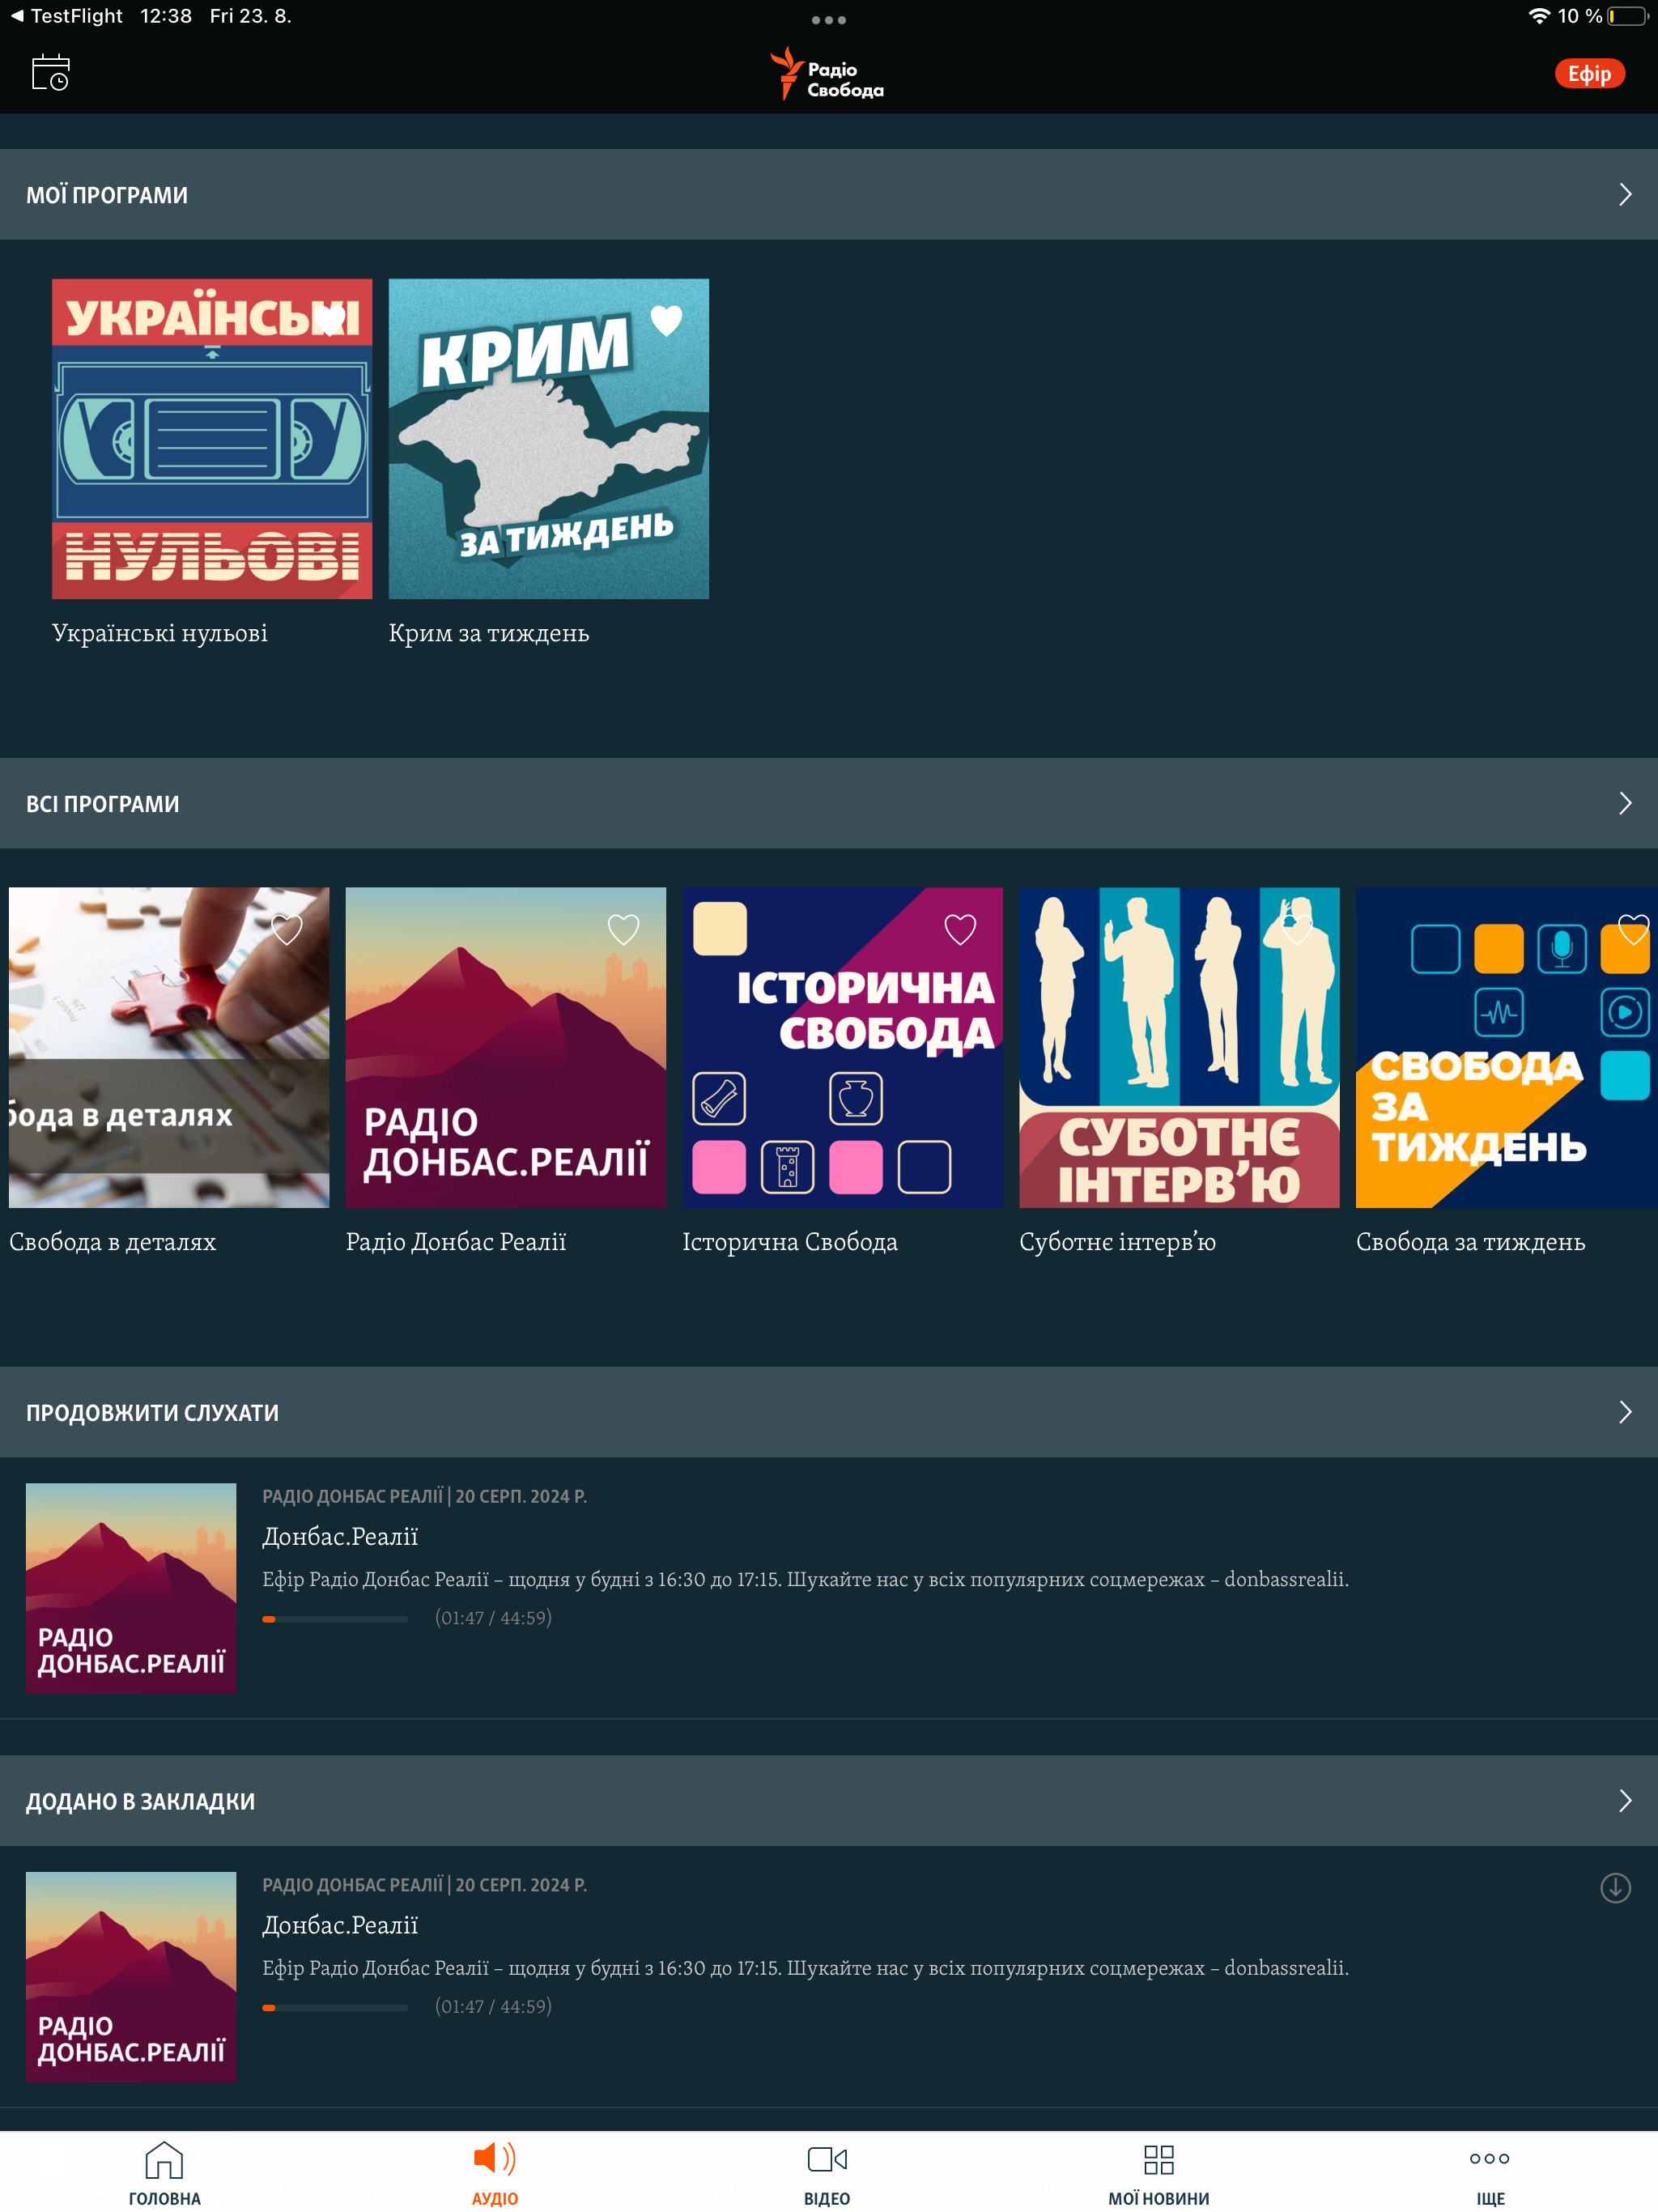1658x2212 pixels.
Task: Tap the Wi-Fi status icon
Action: pos(1539,16)
